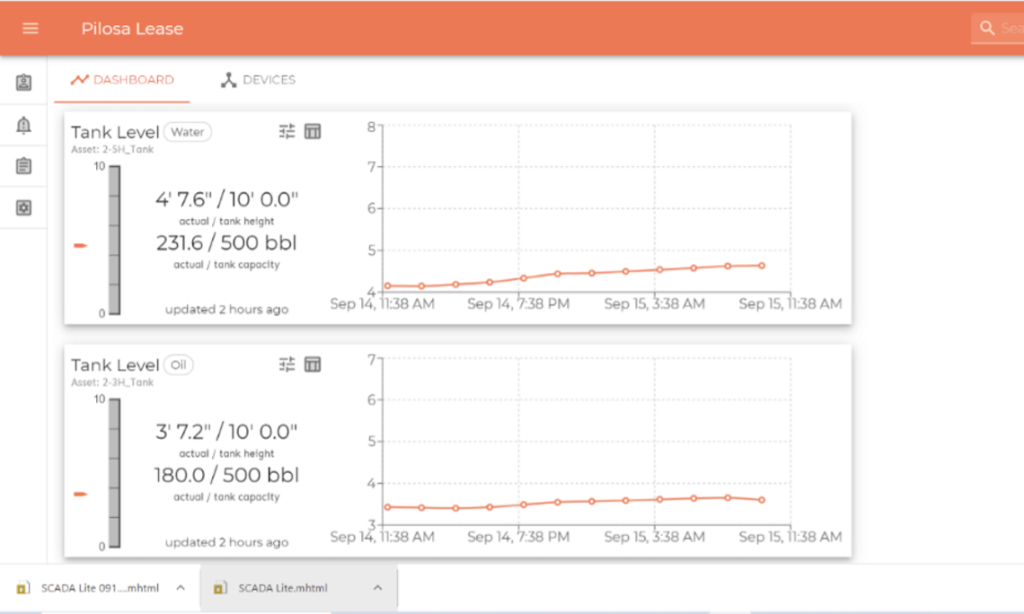Open the alarms bell icon in sidebar
Image resolution: width=1024 pixels, height=614 pixels.
click(23, 124)
